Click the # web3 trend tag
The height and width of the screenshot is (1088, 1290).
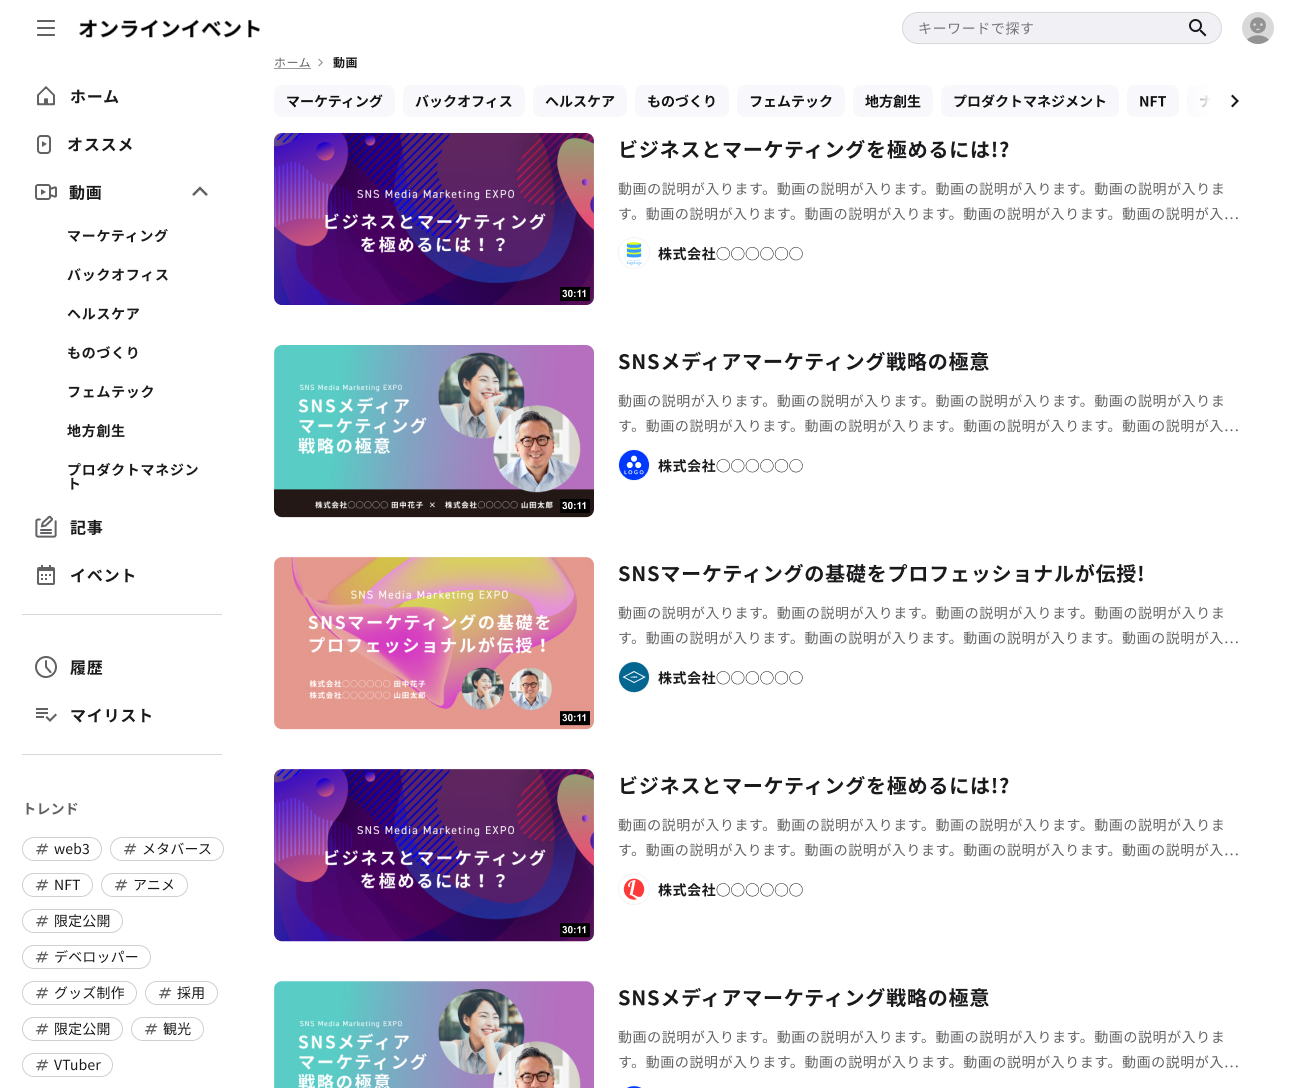pyautogui.click(x=62, y=849)
